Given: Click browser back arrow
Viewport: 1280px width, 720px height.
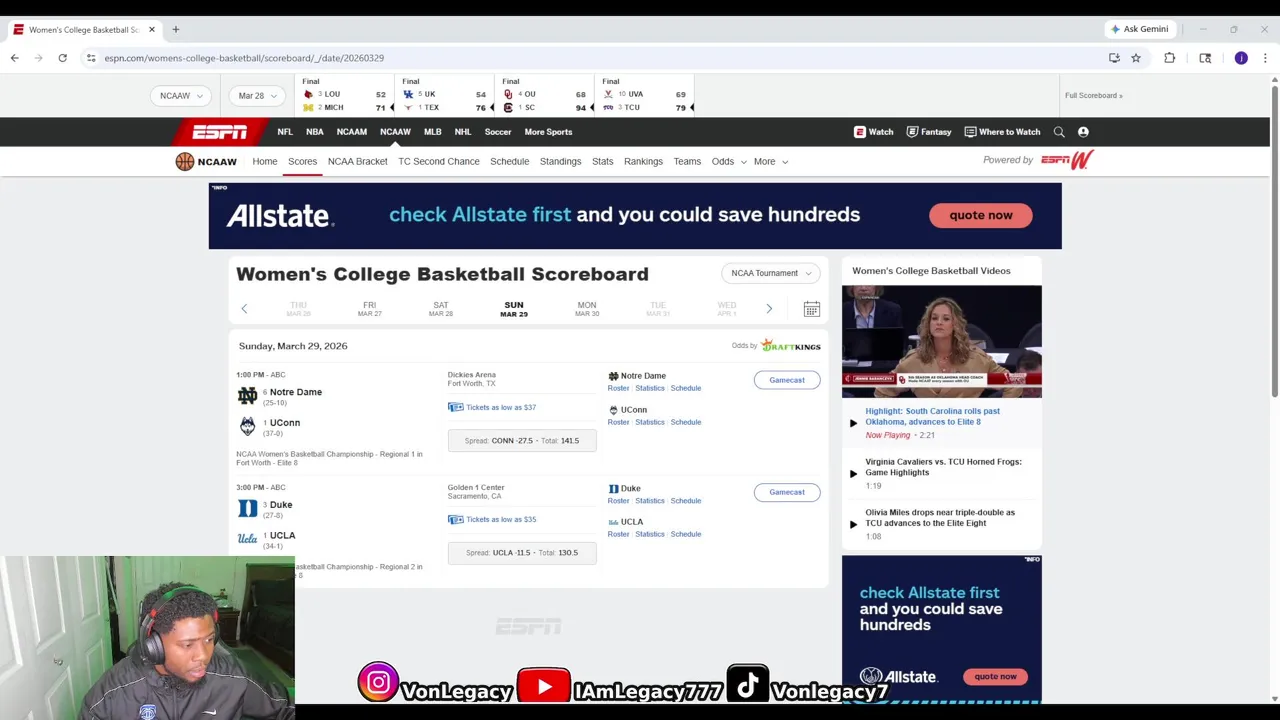Looking at the screenshot, I should pyautogui.click(x=14, y=58).
